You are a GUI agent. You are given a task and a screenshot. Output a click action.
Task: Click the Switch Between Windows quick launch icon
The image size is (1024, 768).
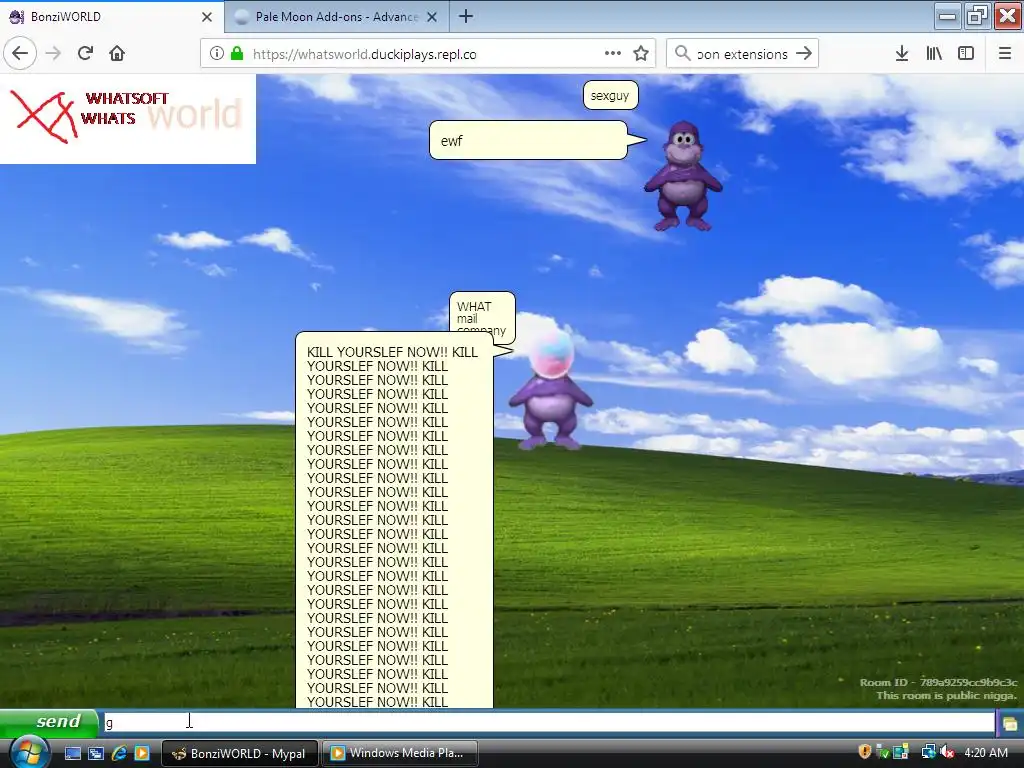pyautogui.click(x=95, y=753)
